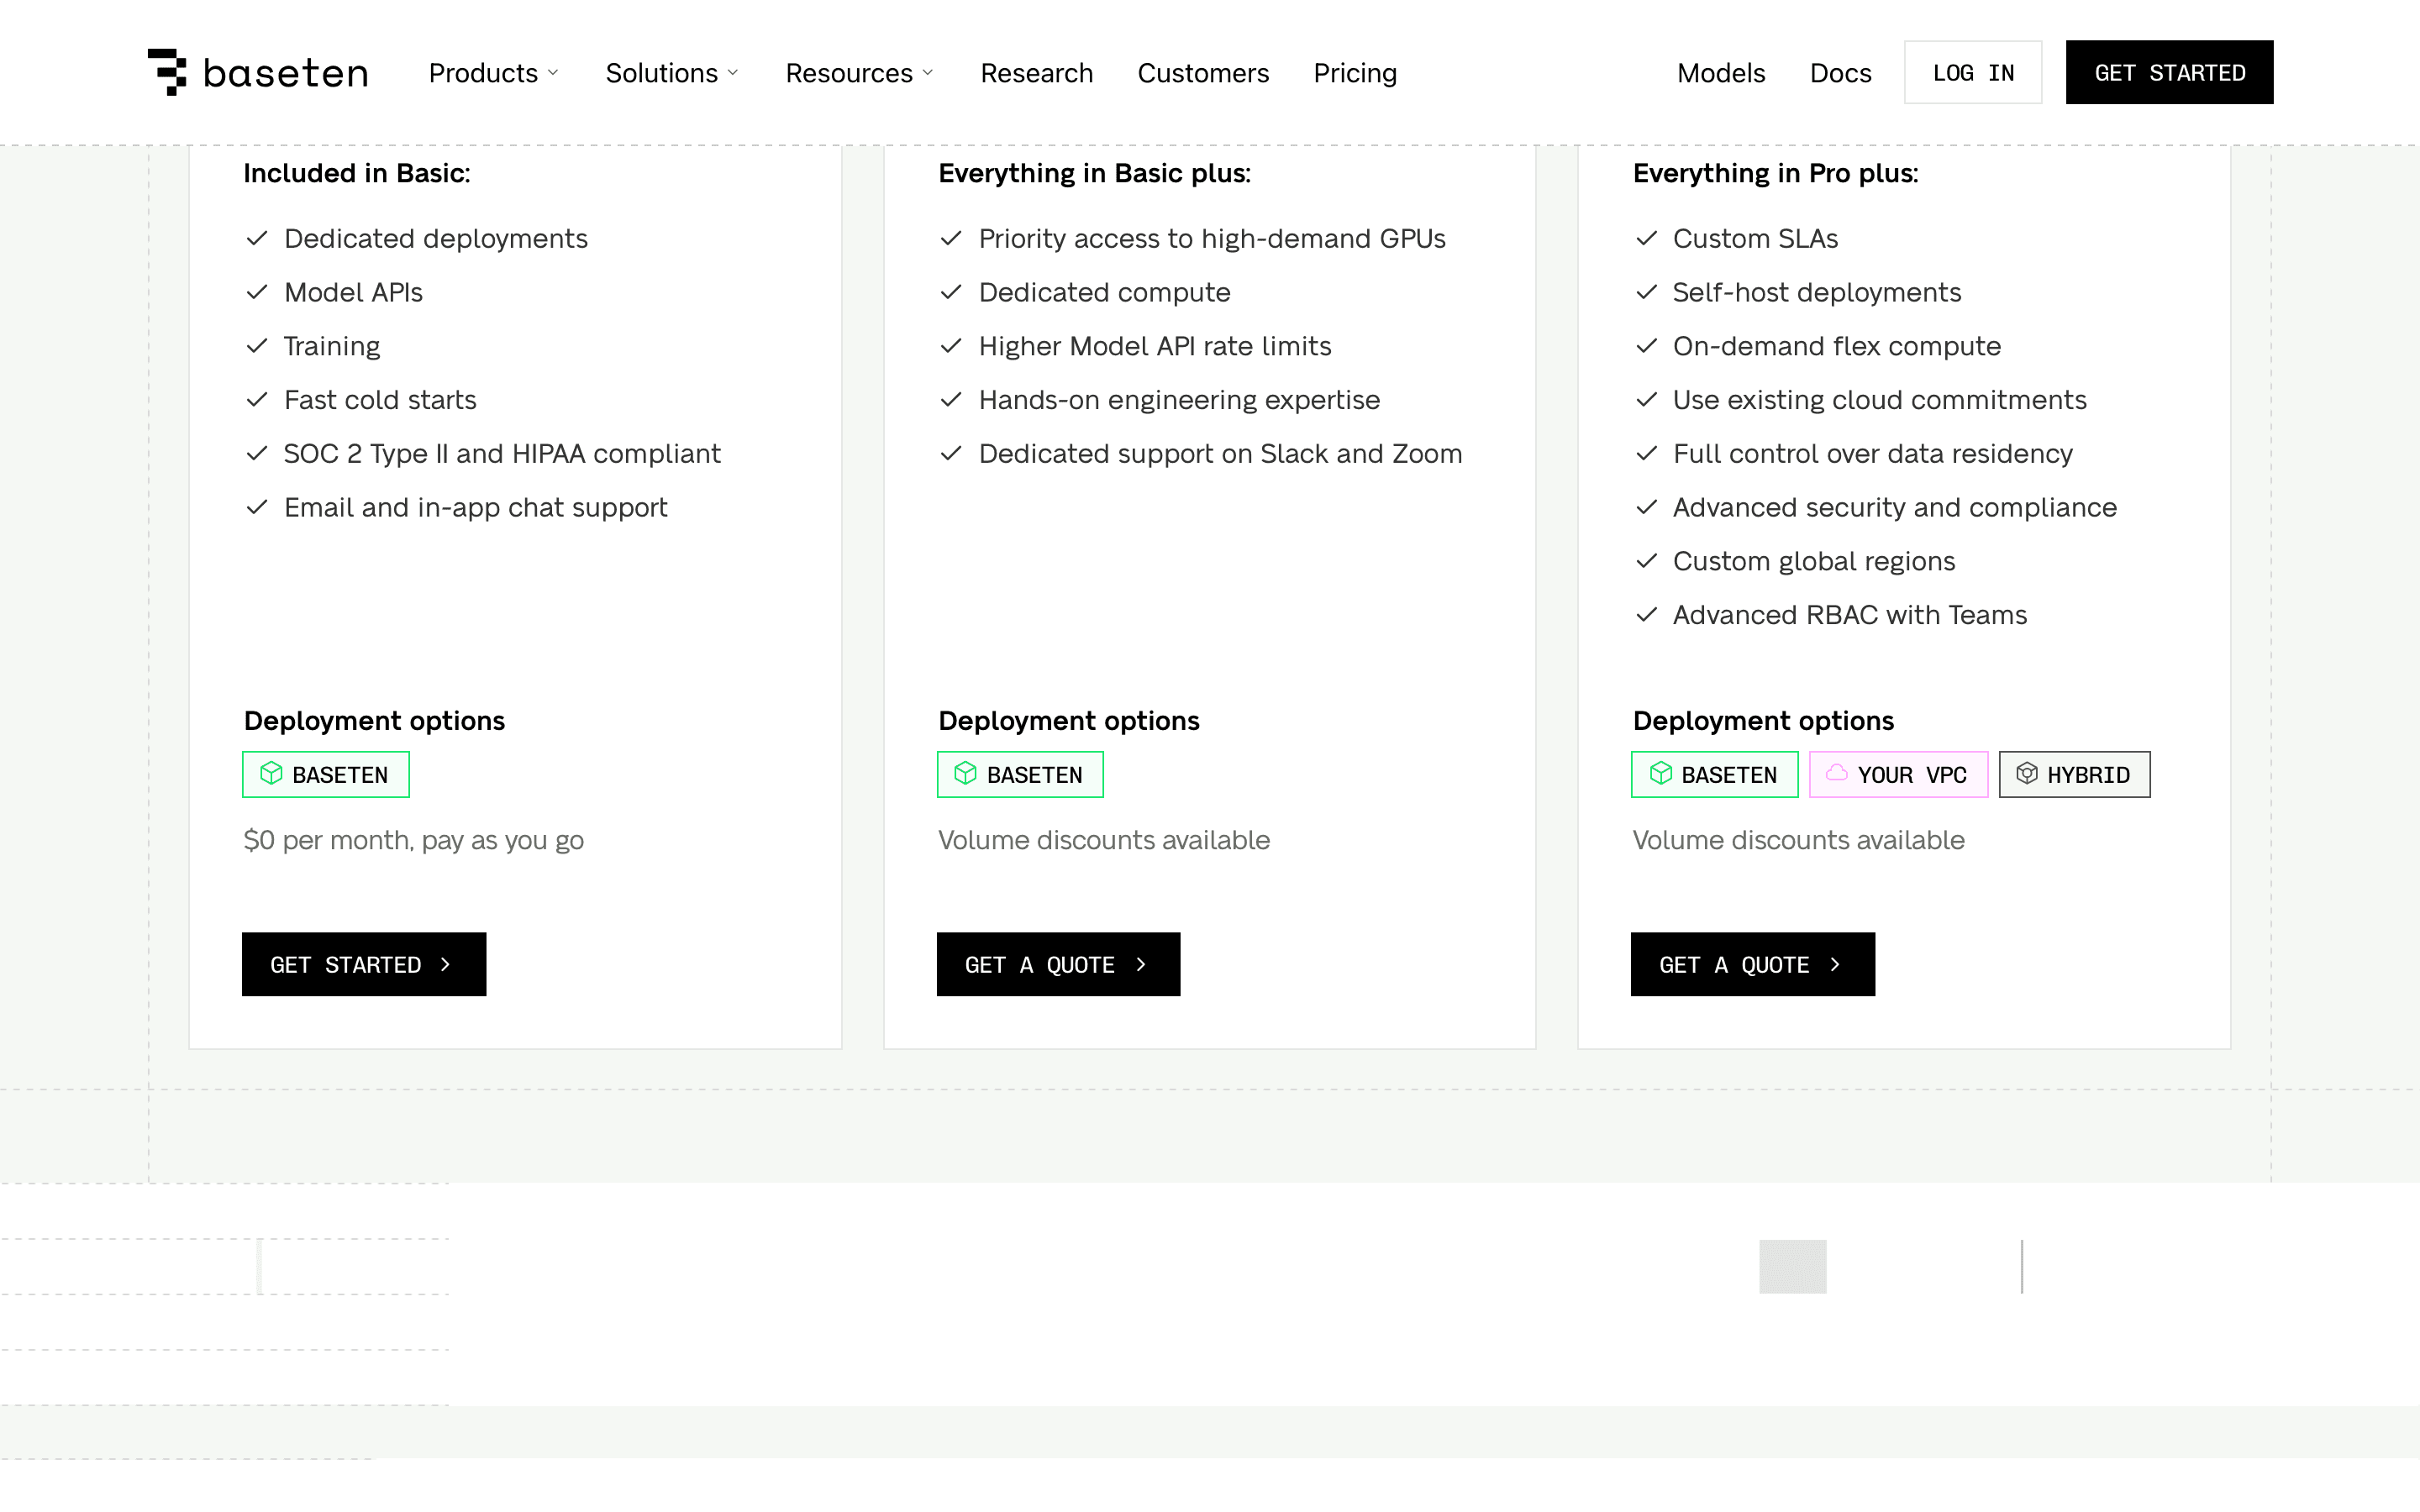Click the YOUR VPC deployment badge
Viewport: 2420px width, 1512px height.
tap(1898, 774)
